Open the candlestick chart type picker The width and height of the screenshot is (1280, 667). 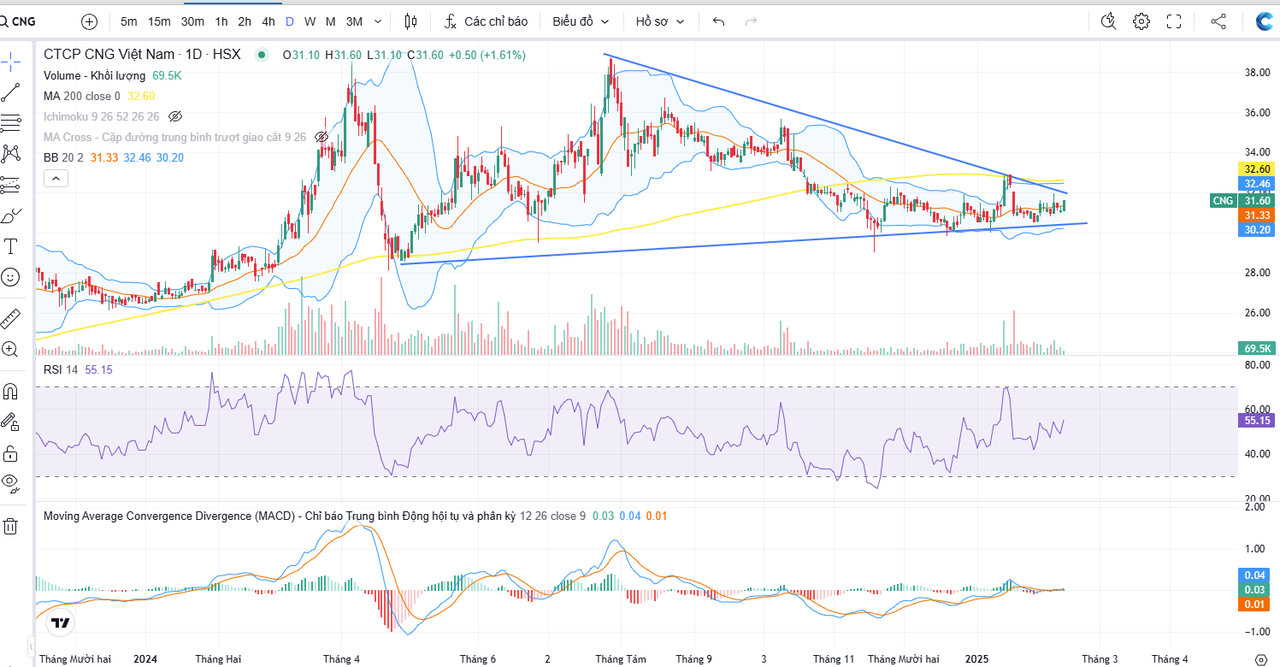[x=410, y=21]
